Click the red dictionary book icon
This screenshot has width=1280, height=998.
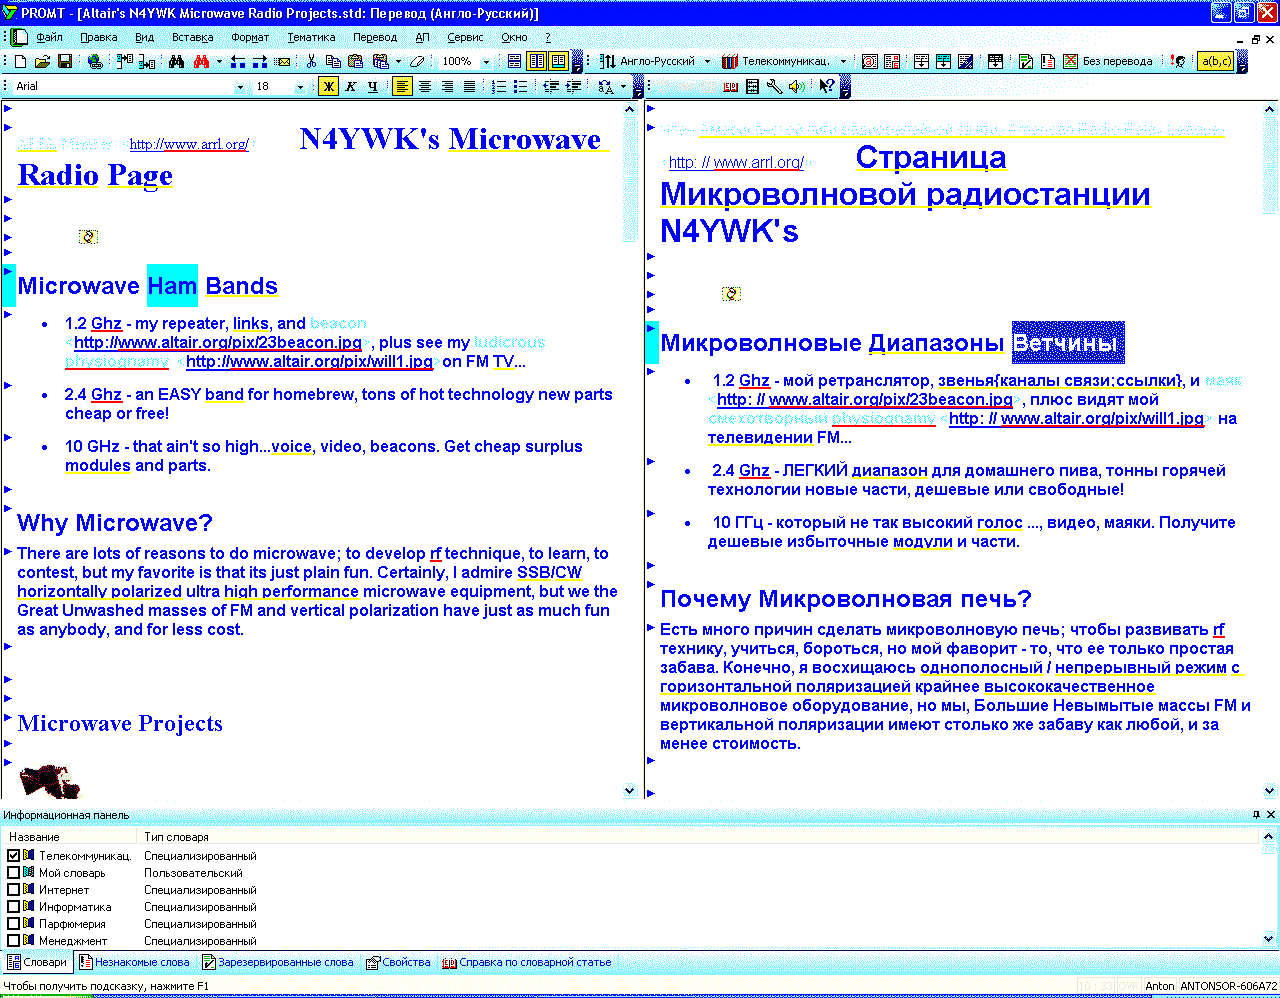731,86
